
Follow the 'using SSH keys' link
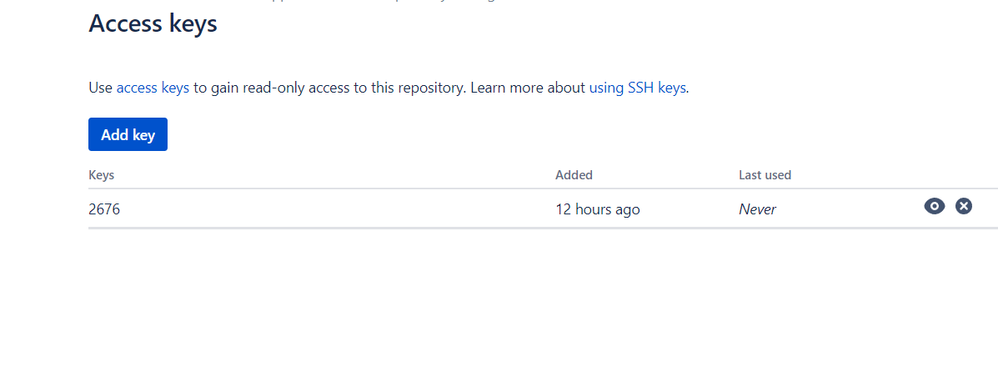coord(637,88)
